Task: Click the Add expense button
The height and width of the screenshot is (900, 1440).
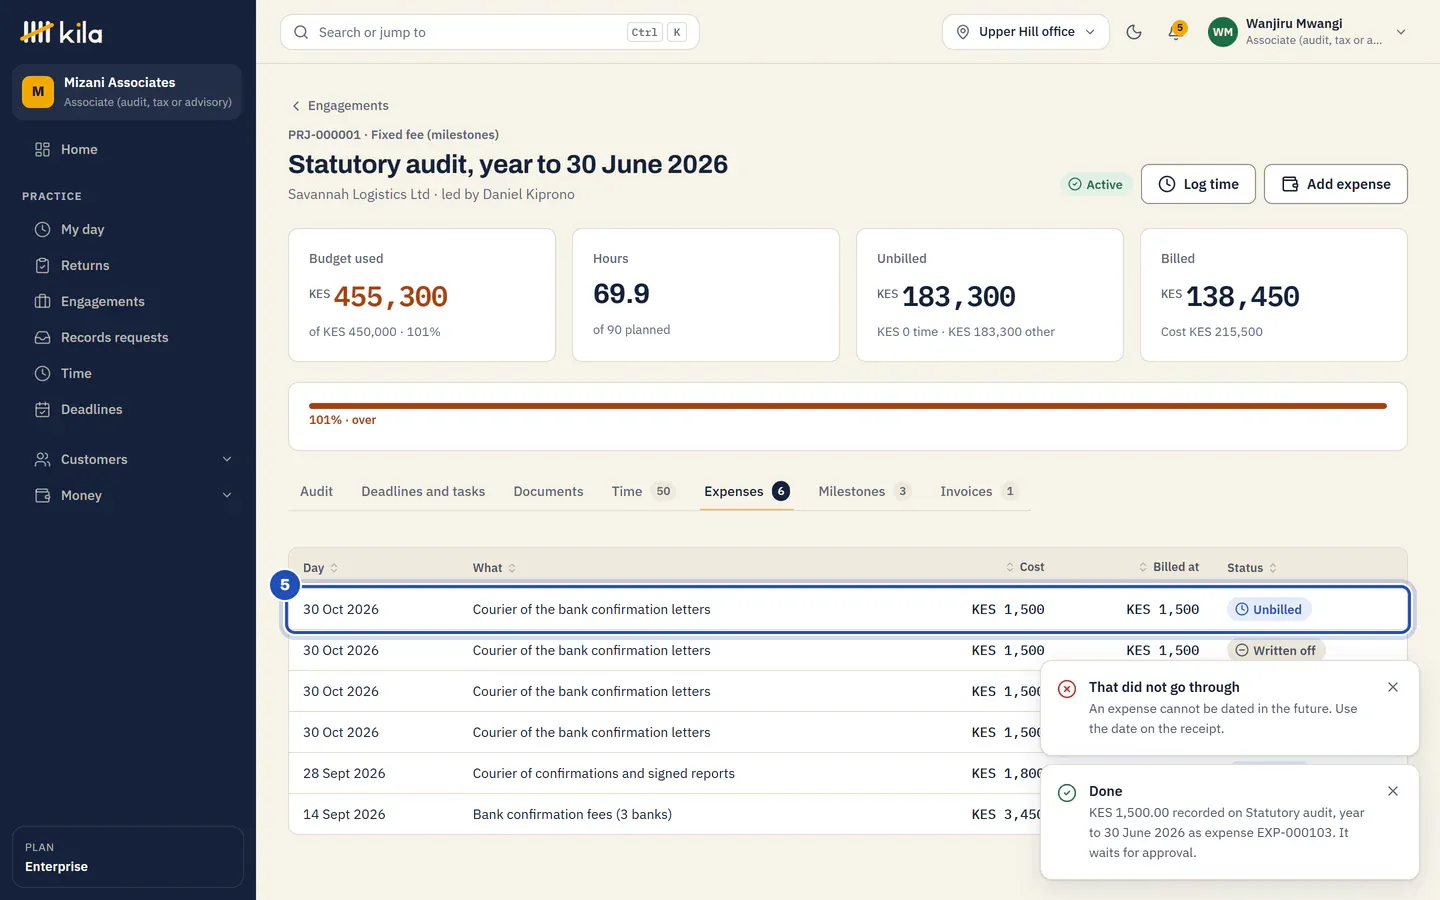Action: tap(1335, 184)
